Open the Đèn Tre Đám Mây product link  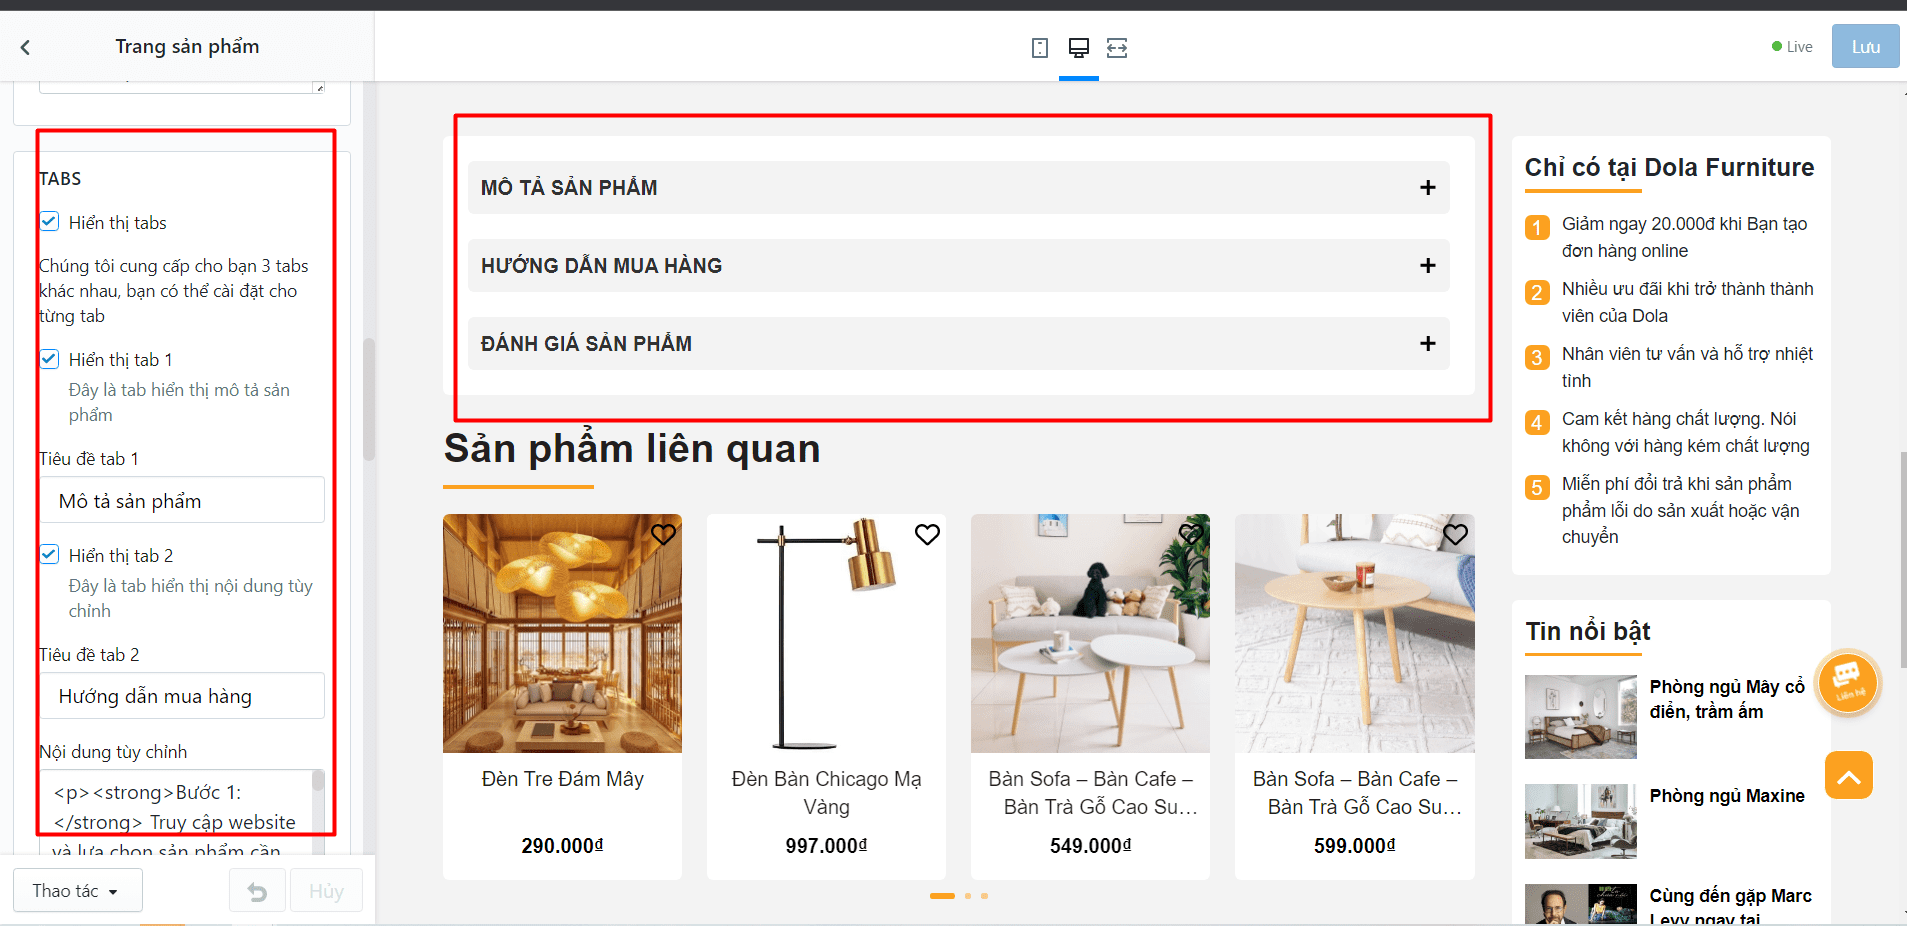pyautogui.click(x=562, y=779)
